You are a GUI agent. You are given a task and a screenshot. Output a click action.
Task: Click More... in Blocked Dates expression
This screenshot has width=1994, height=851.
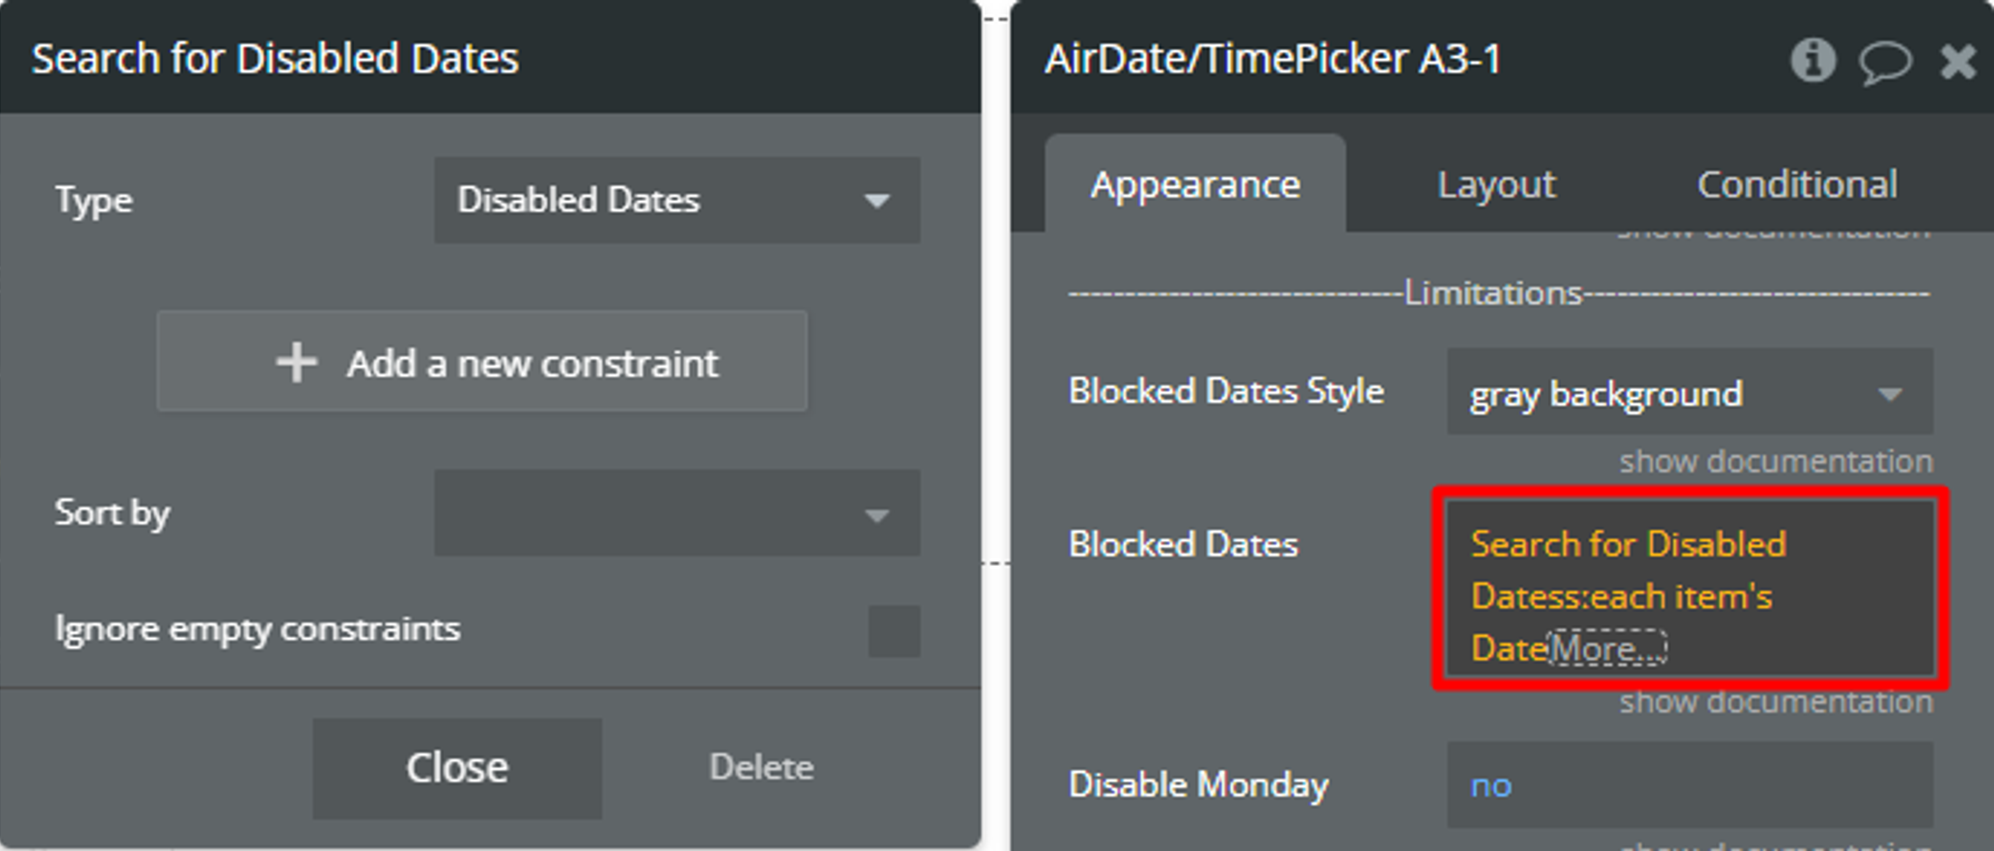click(x=1607, y=648)
